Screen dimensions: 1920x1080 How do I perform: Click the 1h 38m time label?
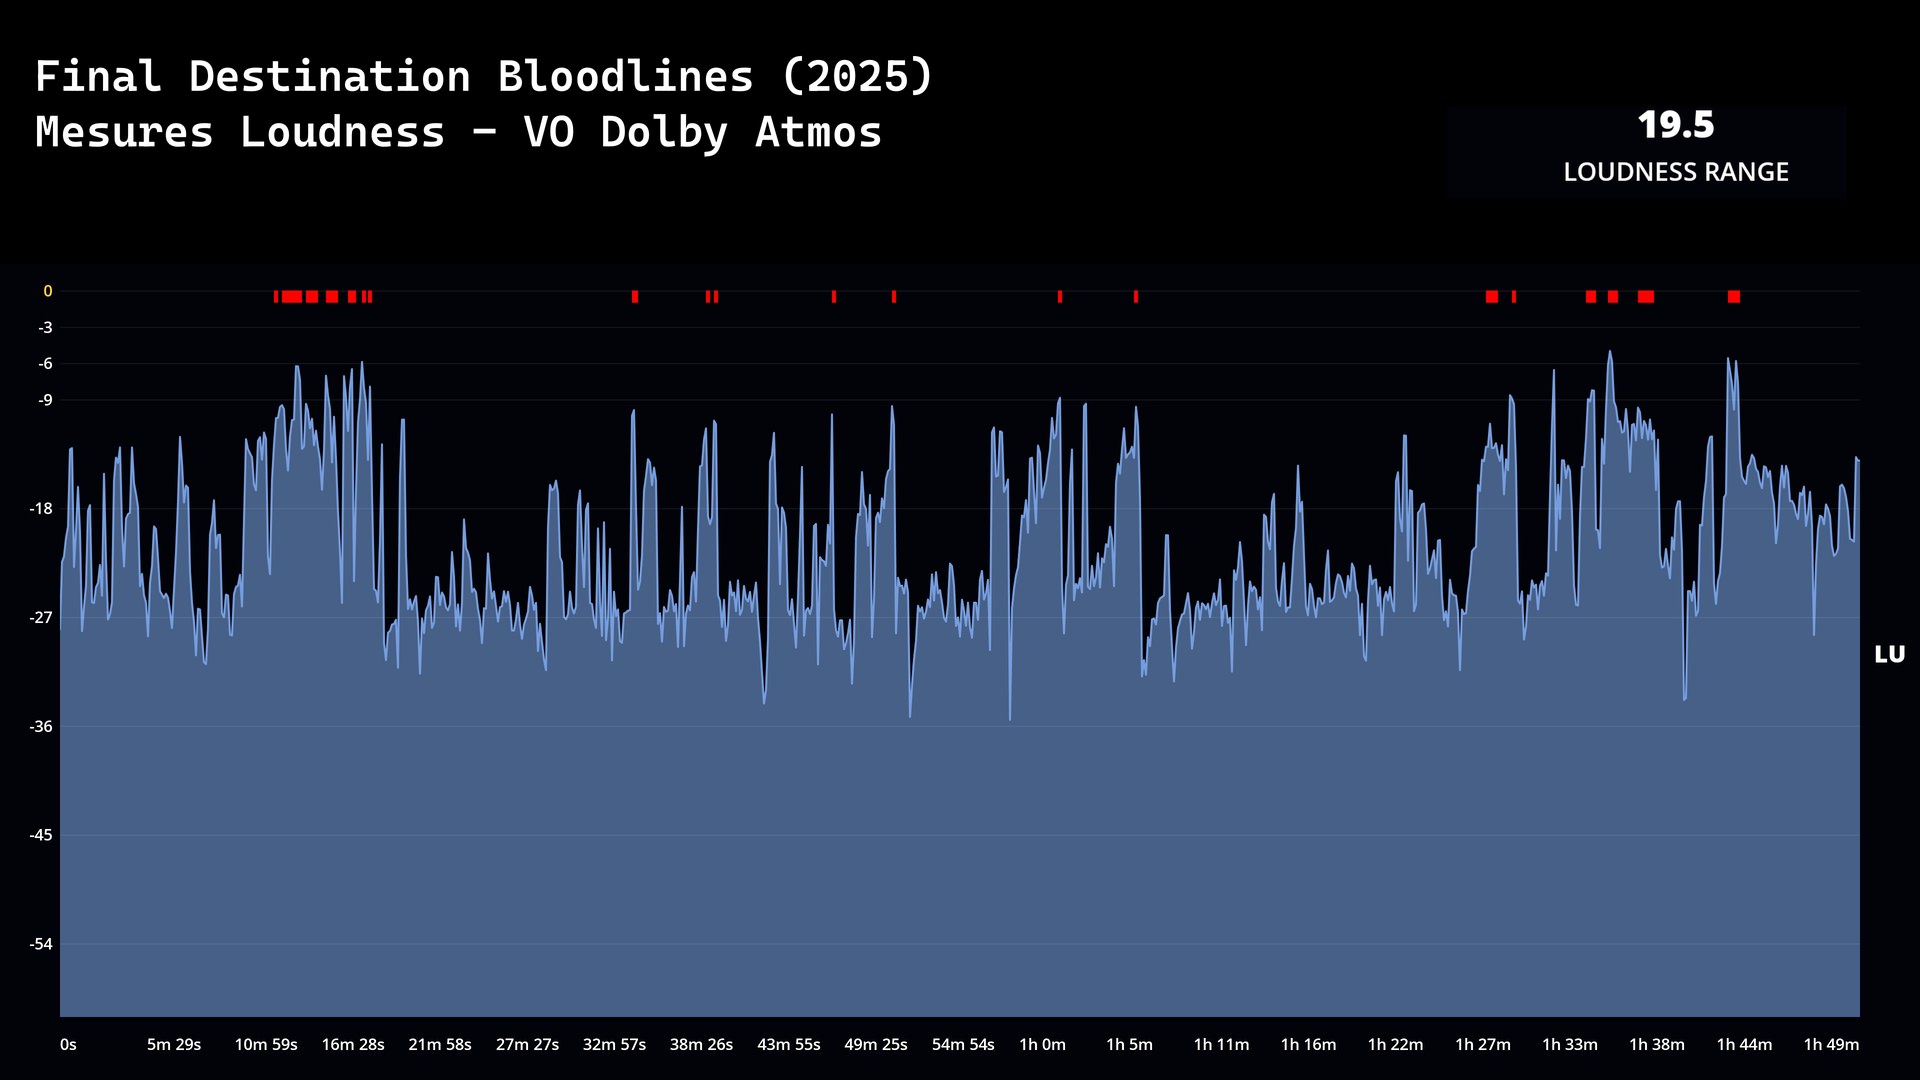click(x=1656, y=1044)
